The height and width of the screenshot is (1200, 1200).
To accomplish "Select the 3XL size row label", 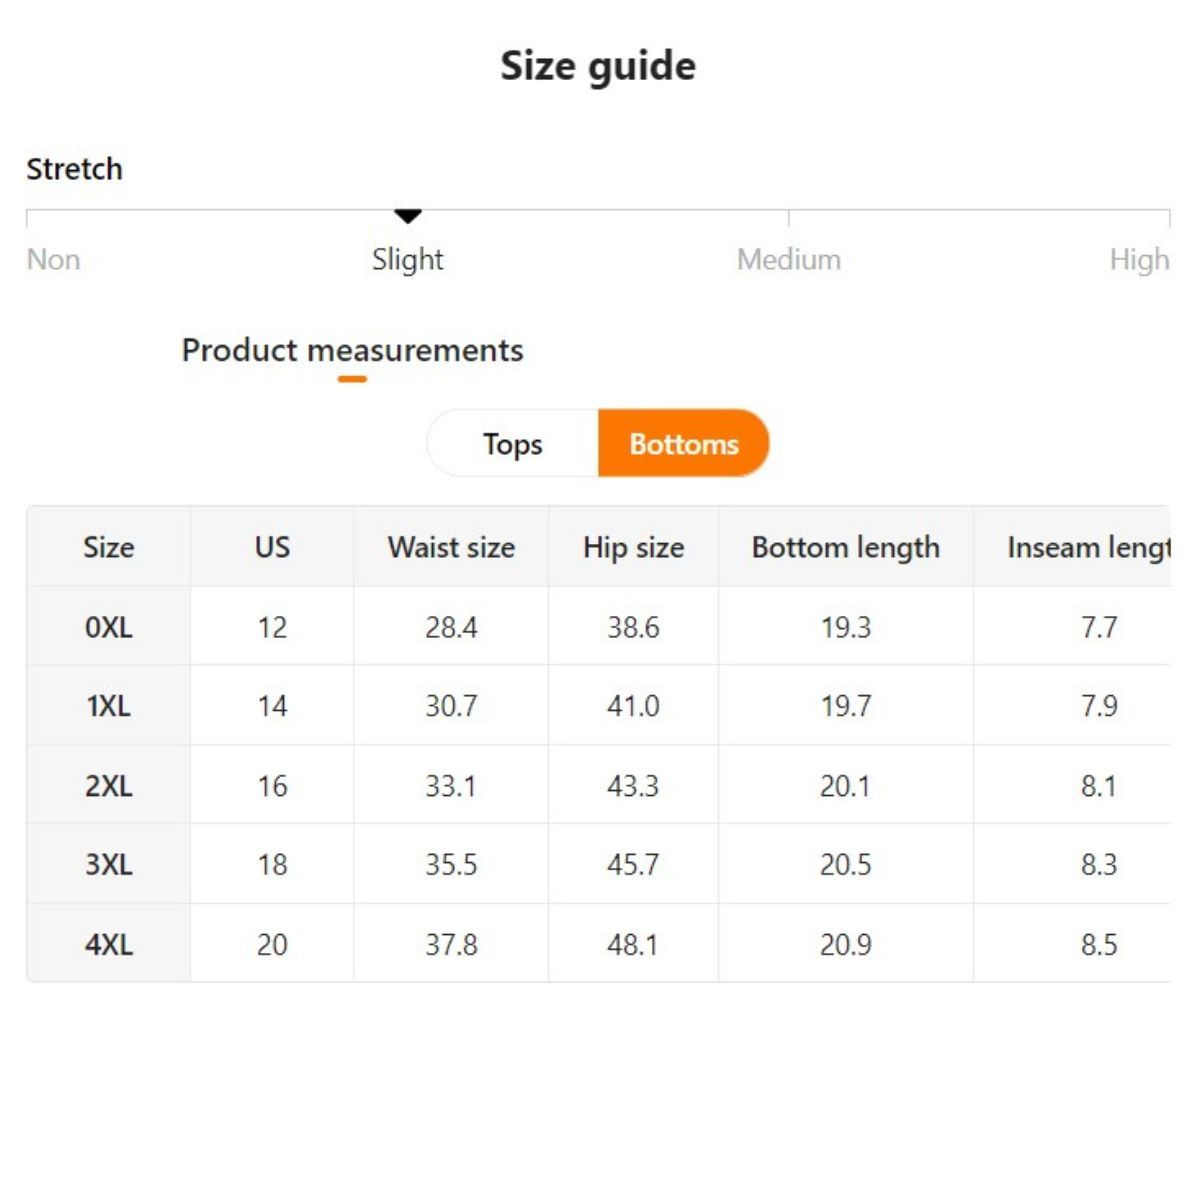I will pyautogui.click(x=108, y=864).
